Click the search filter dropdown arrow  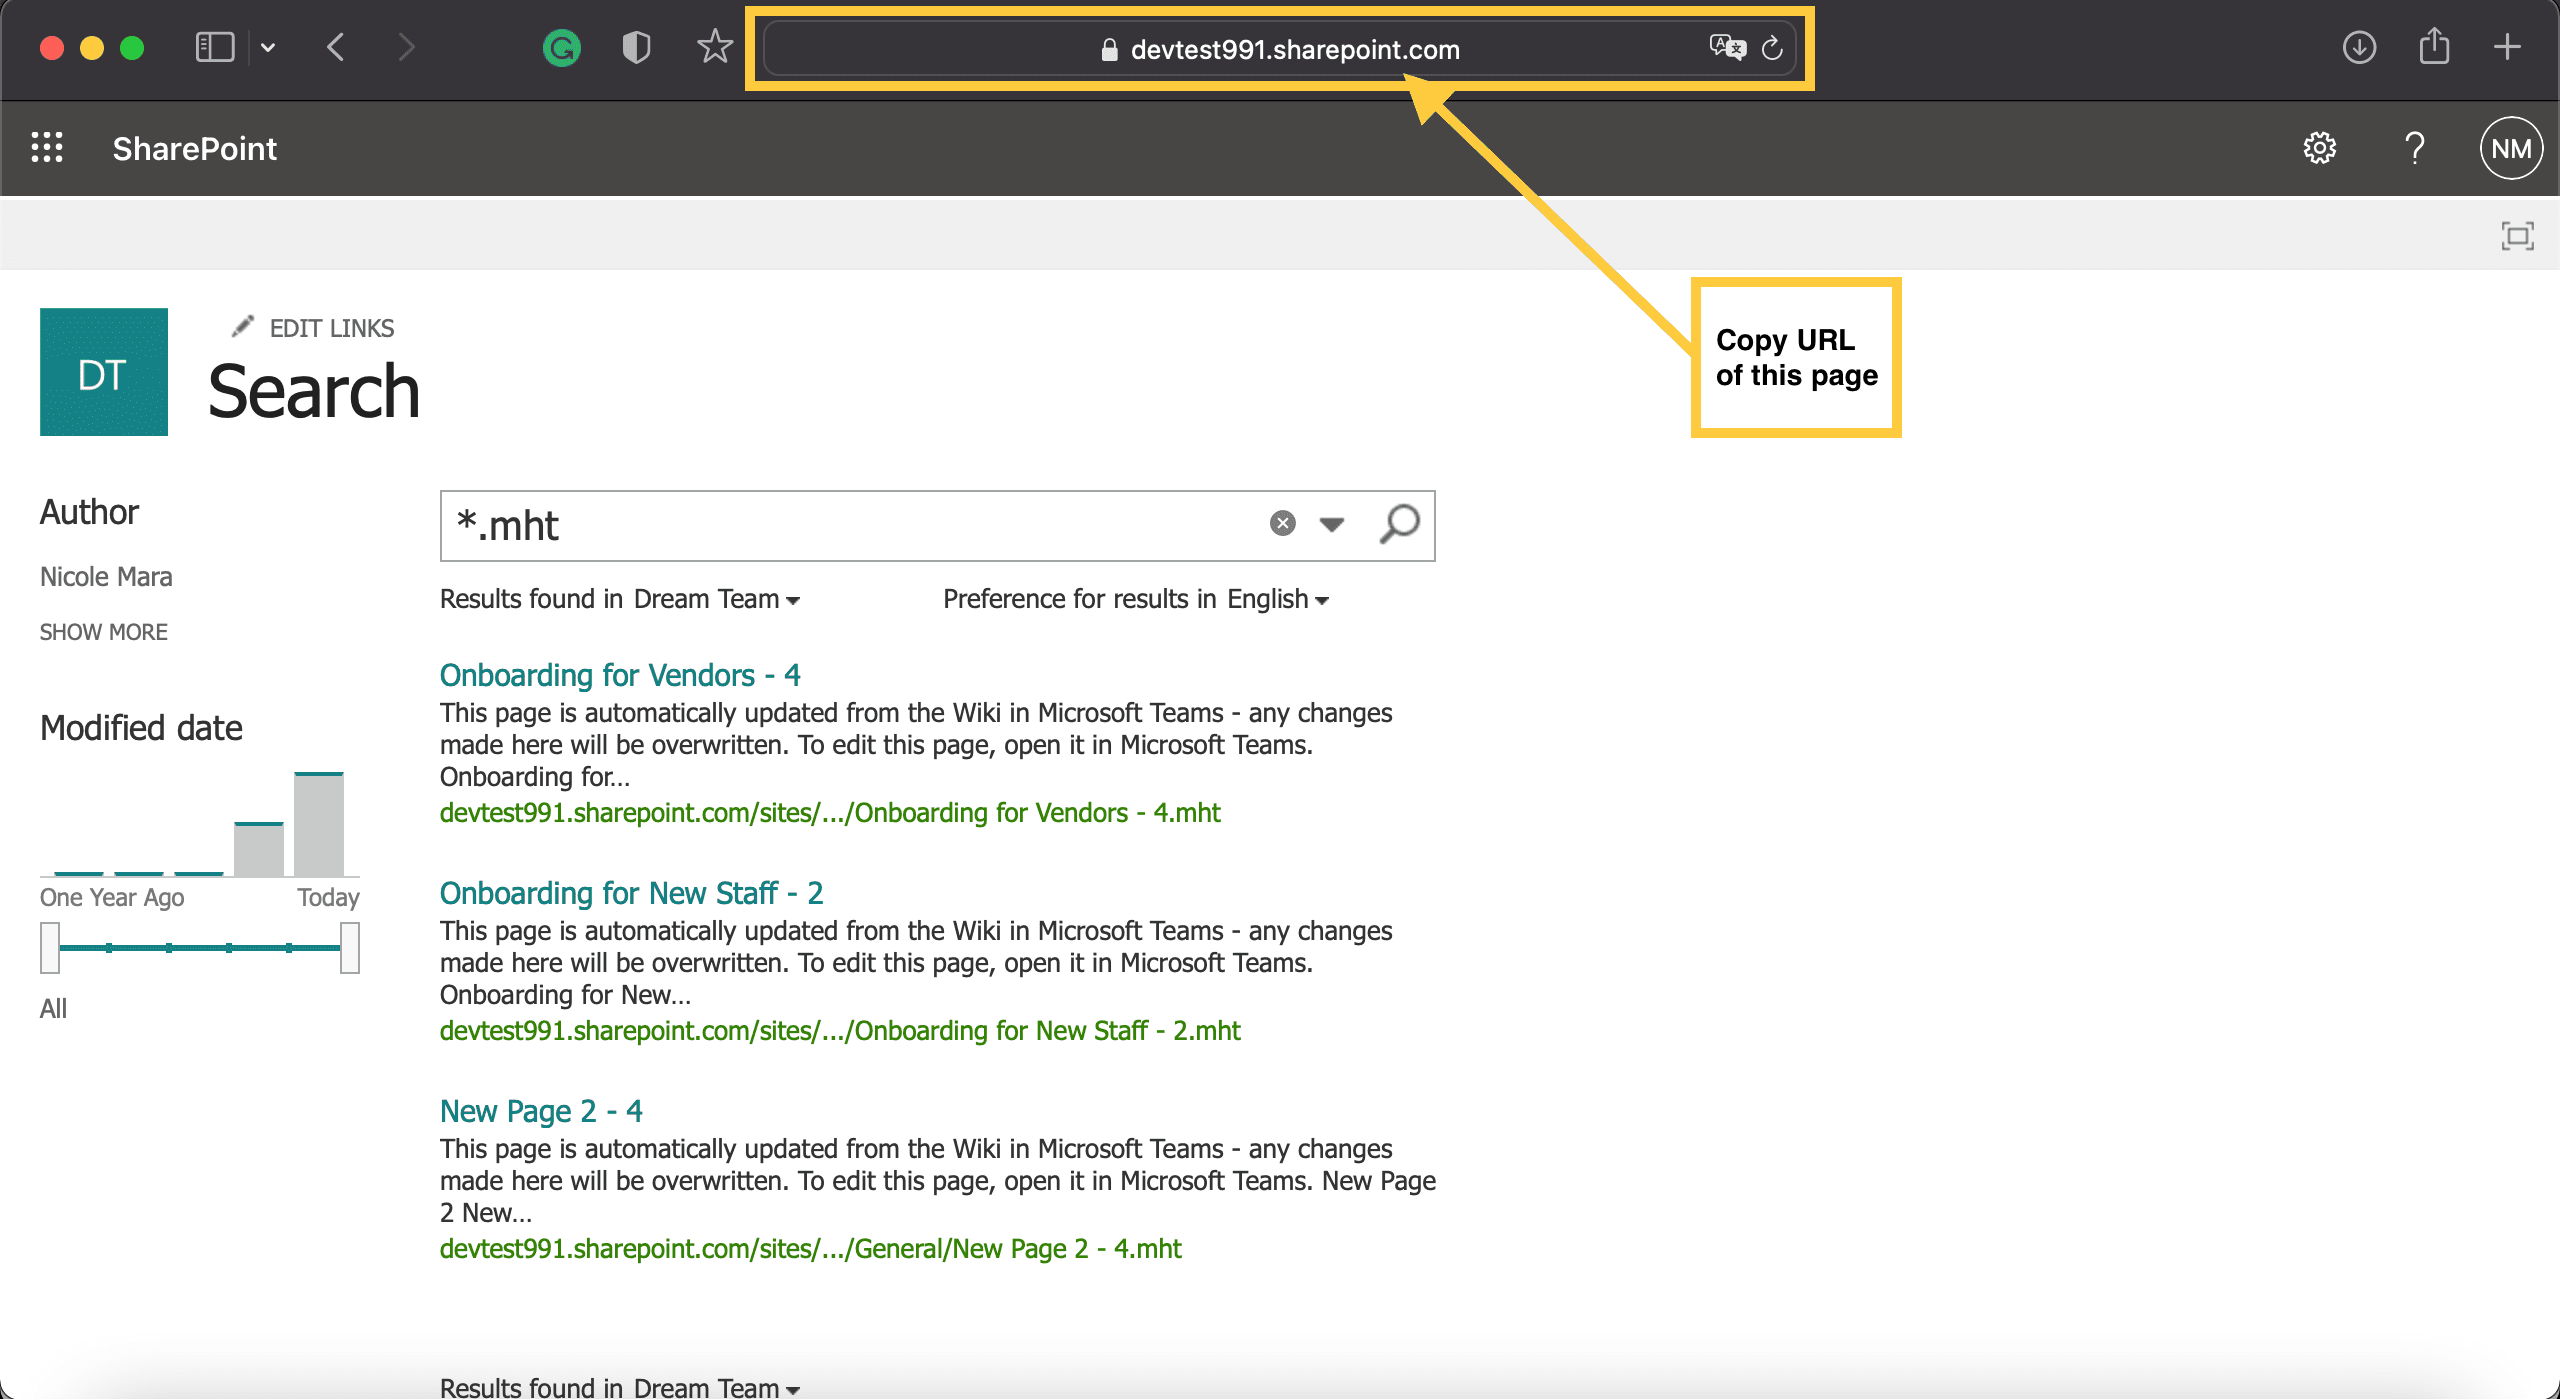click(1337, 524)
